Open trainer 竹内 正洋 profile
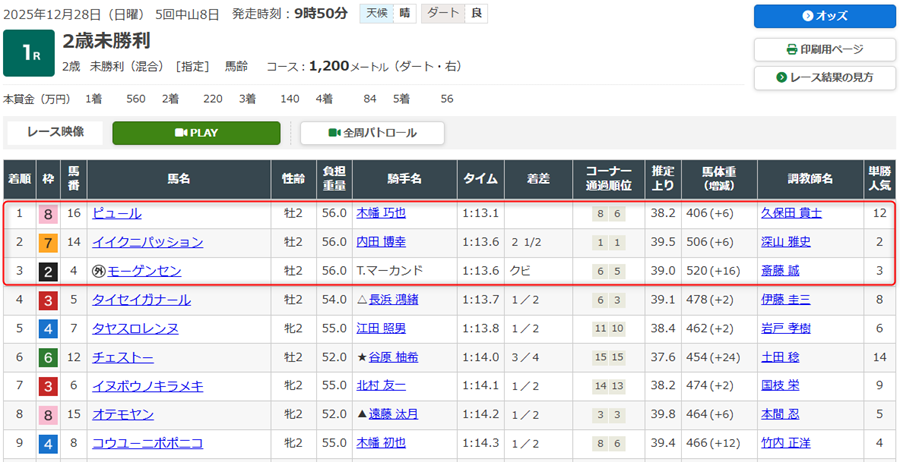900x462 pixels. 786,443
